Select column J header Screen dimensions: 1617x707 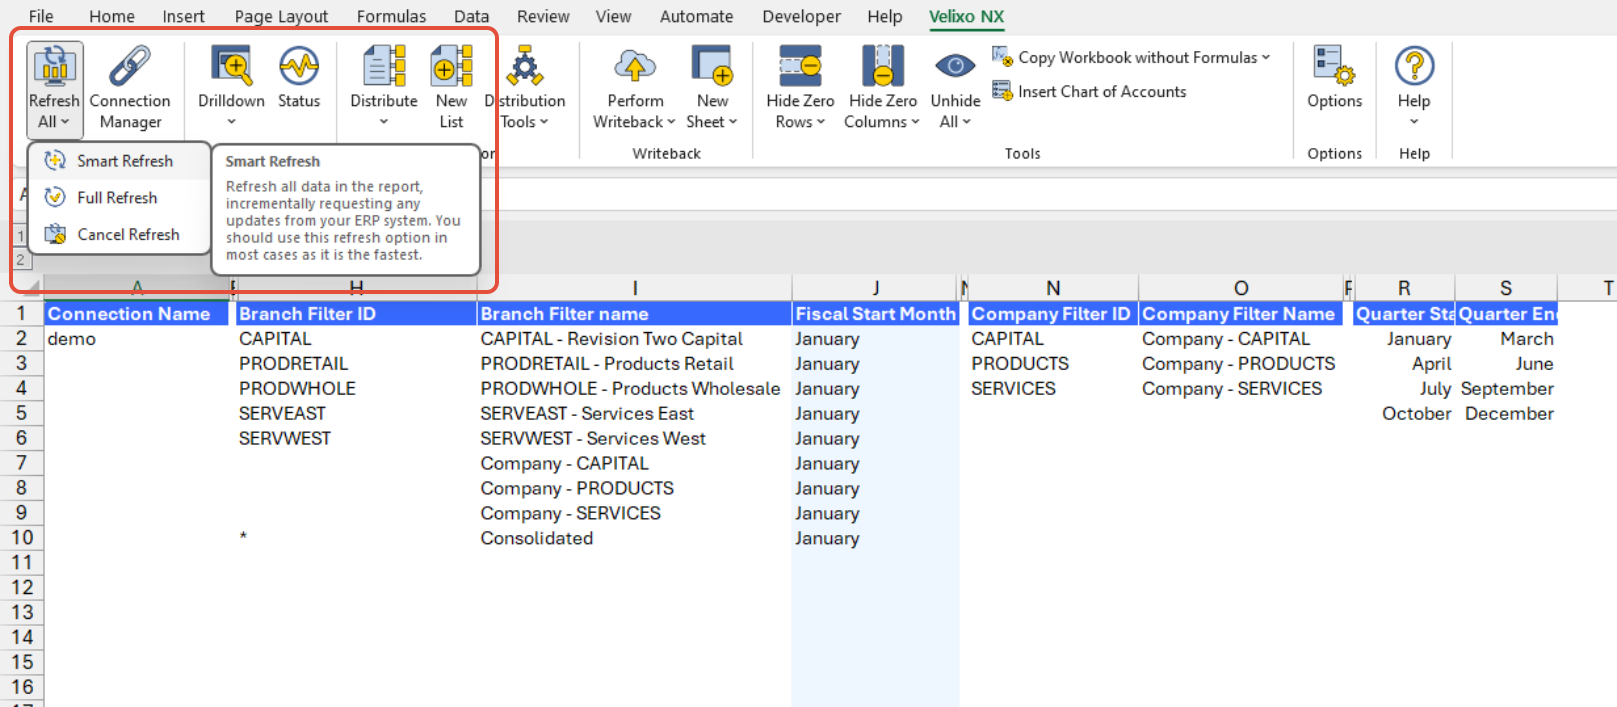875,288
